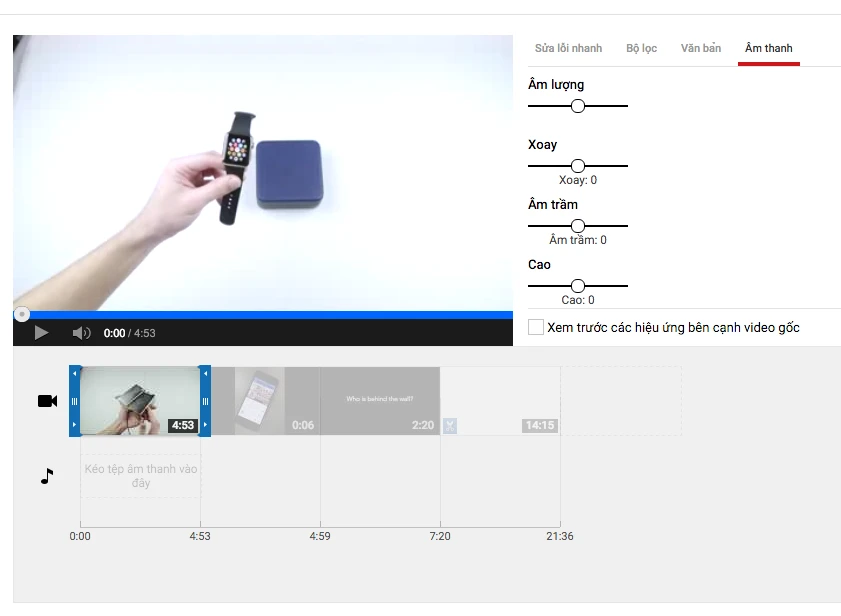The height and width of the screenshot is (616, 841).
Task: Open the Bộ lọc tab
Action: tap(642, 47)
